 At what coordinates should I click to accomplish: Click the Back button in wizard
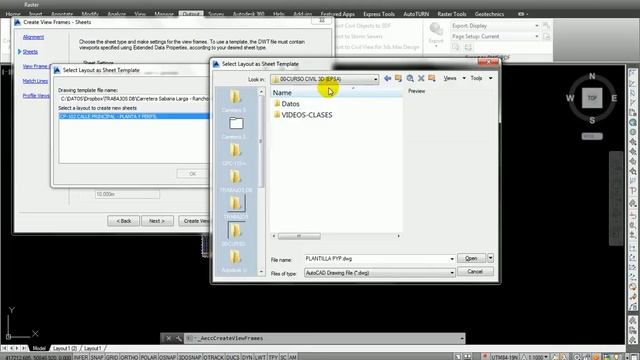point(124,221)
